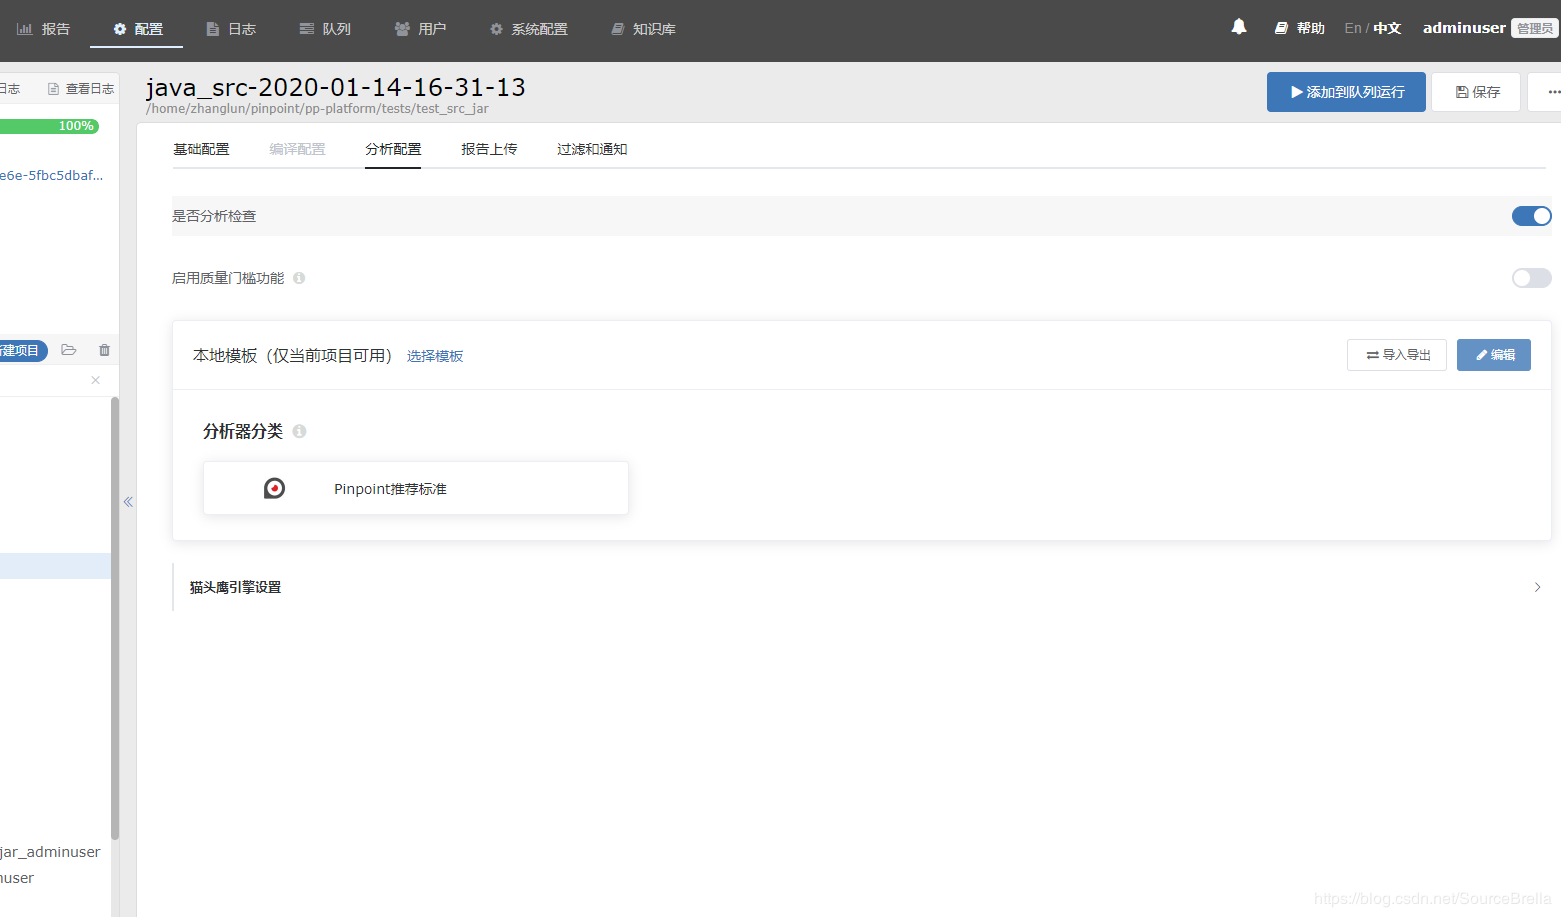Click the info icon next to 分析器分类

299,431
